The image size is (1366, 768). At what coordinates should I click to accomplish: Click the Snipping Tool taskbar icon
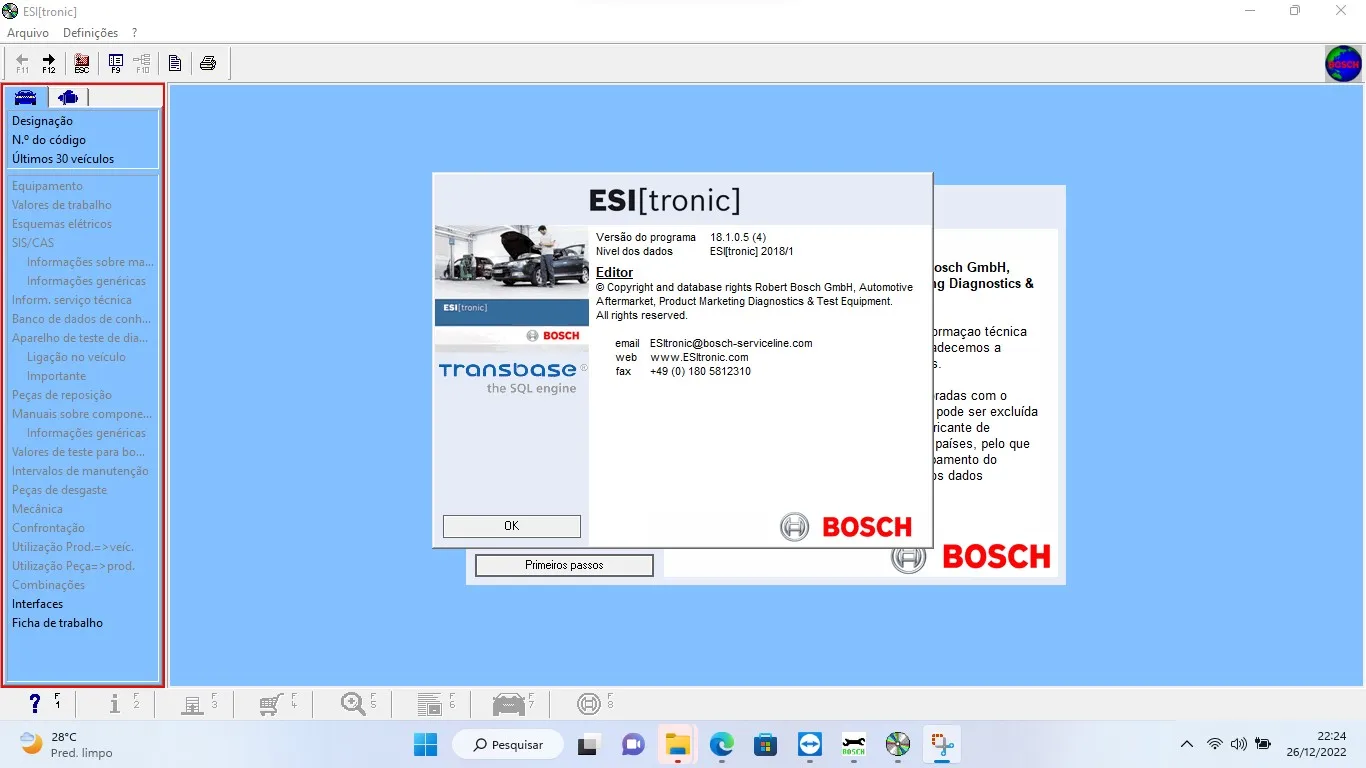click(942, 744)
